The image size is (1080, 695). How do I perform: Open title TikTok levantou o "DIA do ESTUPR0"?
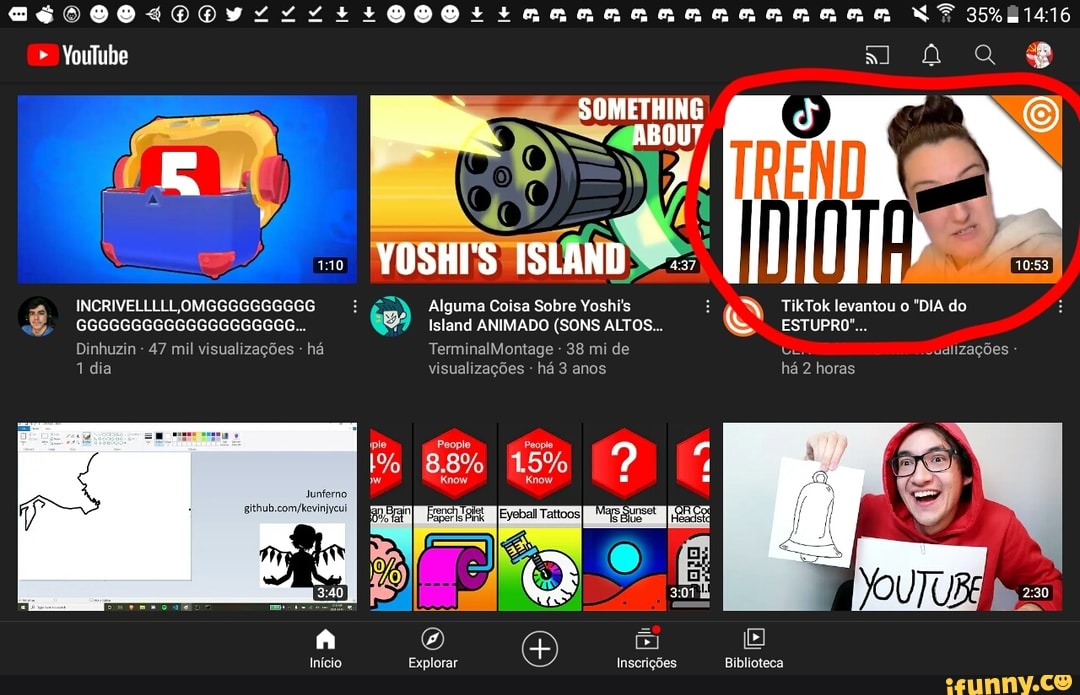click(x=873, y=315)
